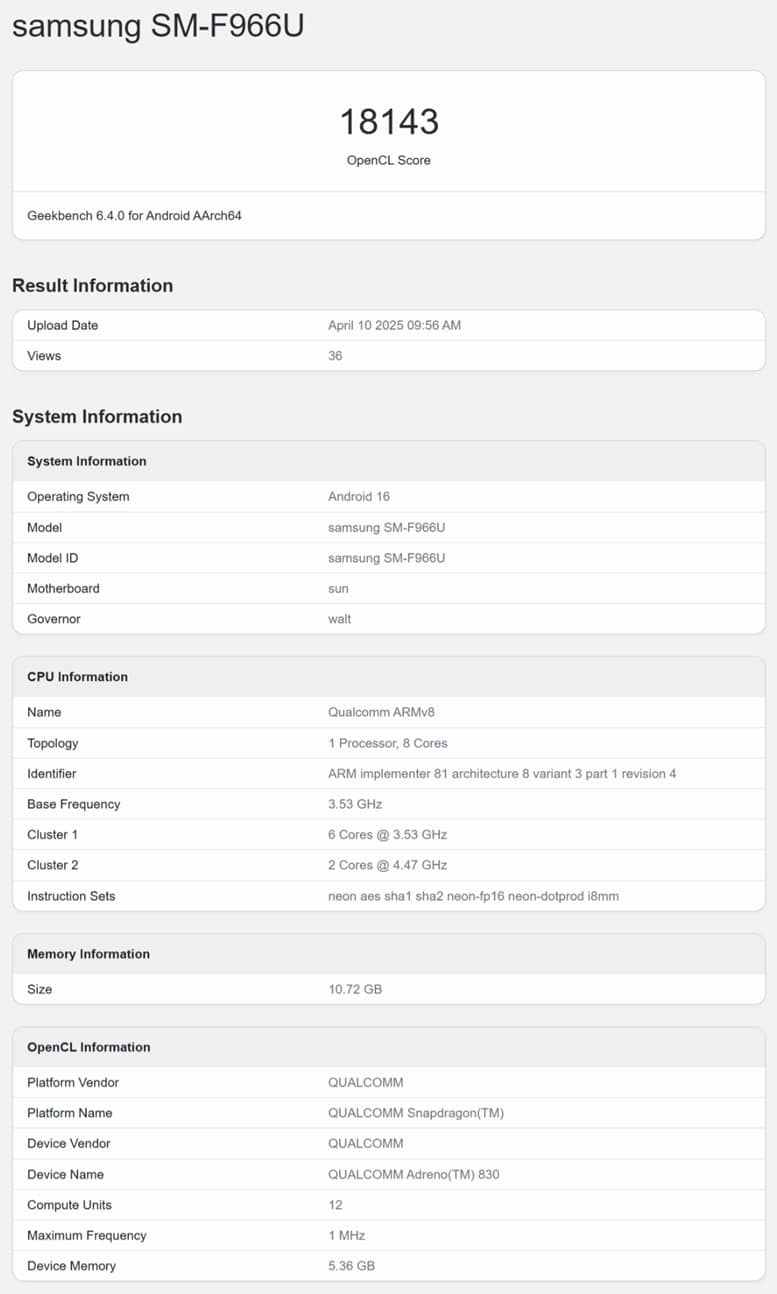Click the Model row label

click(x=44, y=527)
